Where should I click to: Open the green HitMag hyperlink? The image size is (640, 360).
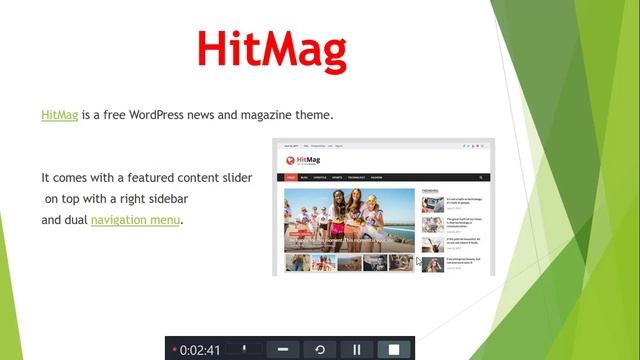(x=60, y=115)
